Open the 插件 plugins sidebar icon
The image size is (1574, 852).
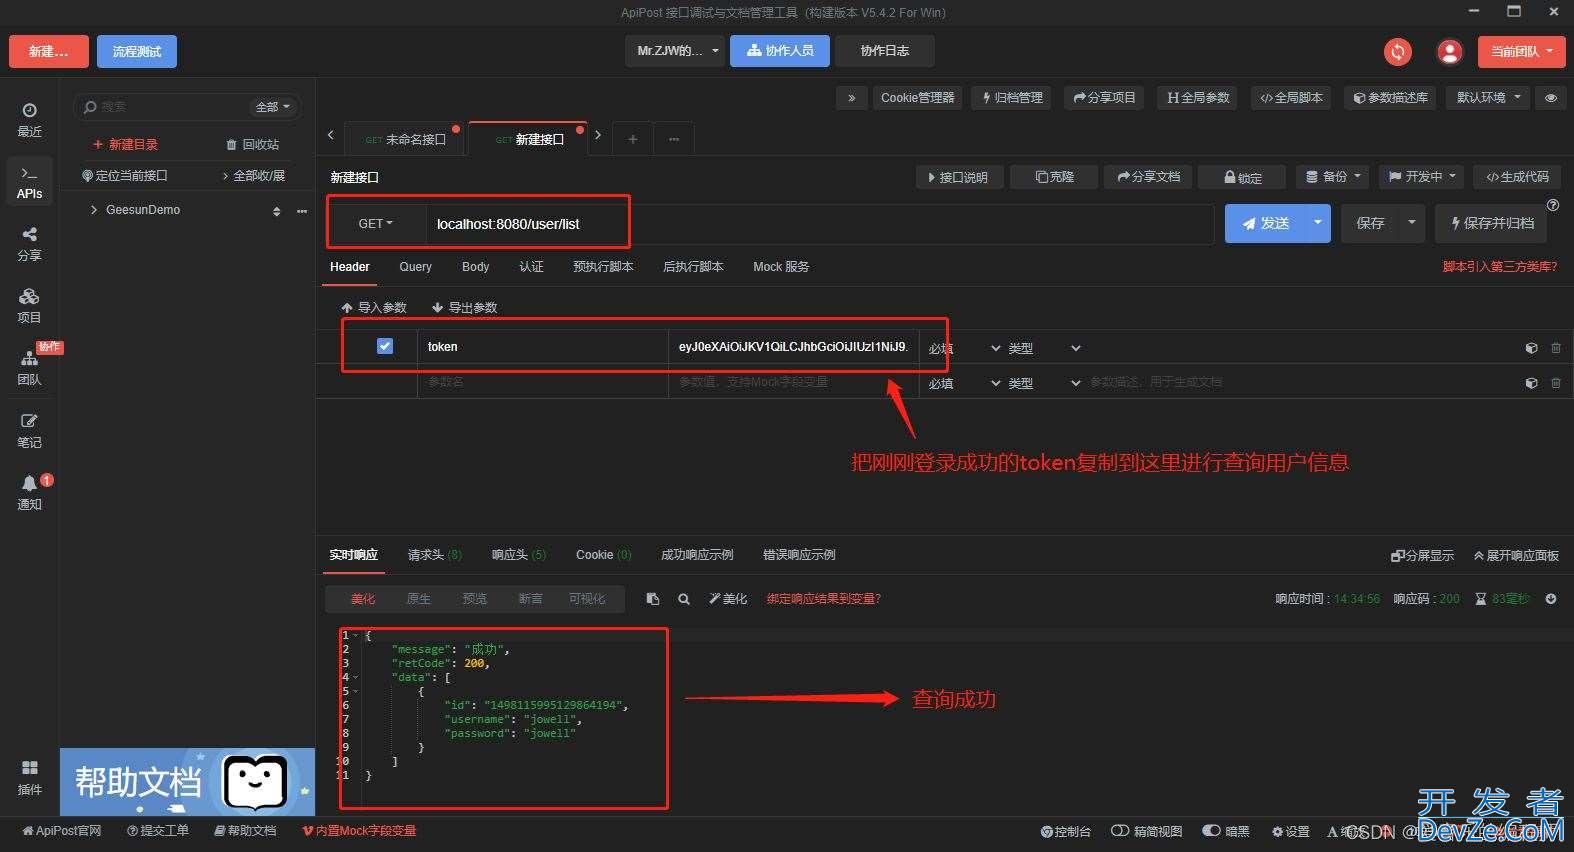[29, 777]
